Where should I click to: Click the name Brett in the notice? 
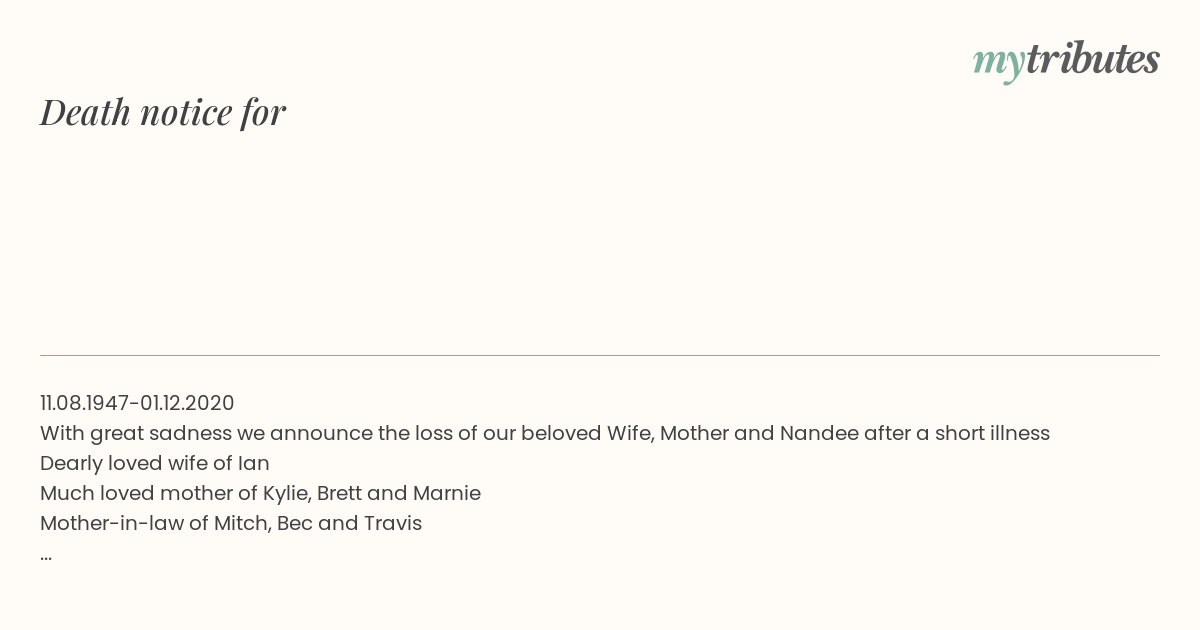[338, 493]
